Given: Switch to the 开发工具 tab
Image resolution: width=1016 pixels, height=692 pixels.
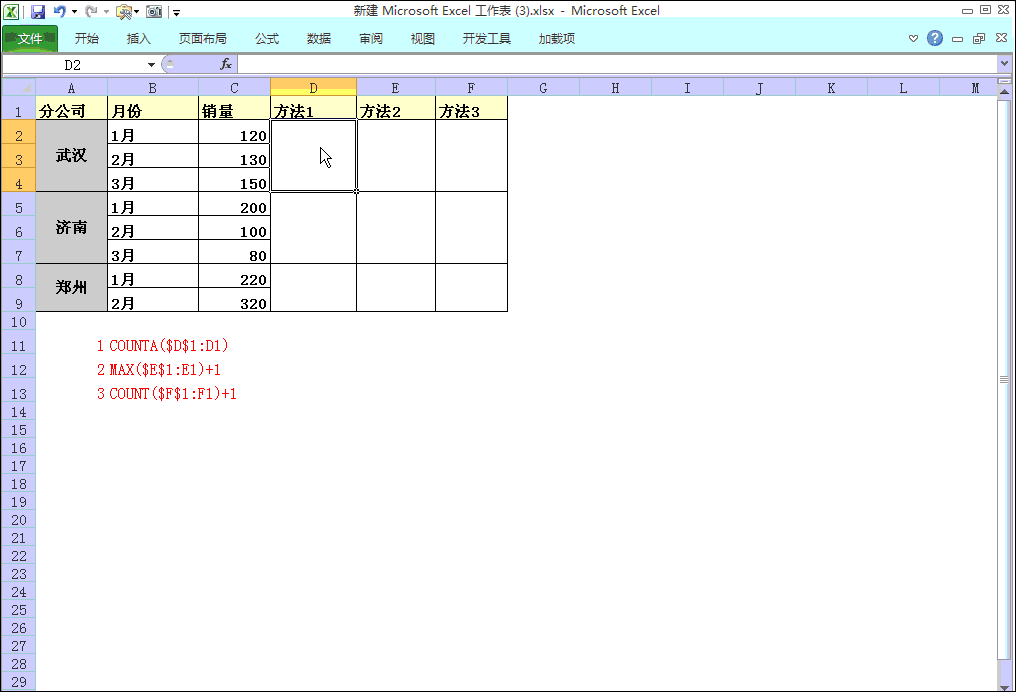Looking at the screenshot, I should coord(487,39).
